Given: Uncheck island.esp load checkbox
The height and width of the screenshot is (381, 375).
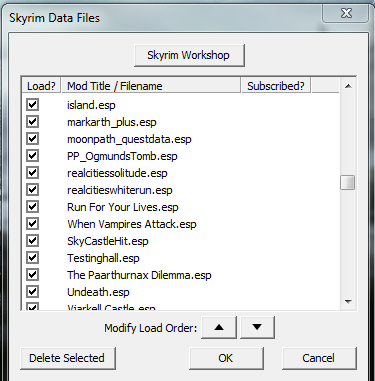Looking at the screenshot, I should pyautogui.click(x=33, y=105).
